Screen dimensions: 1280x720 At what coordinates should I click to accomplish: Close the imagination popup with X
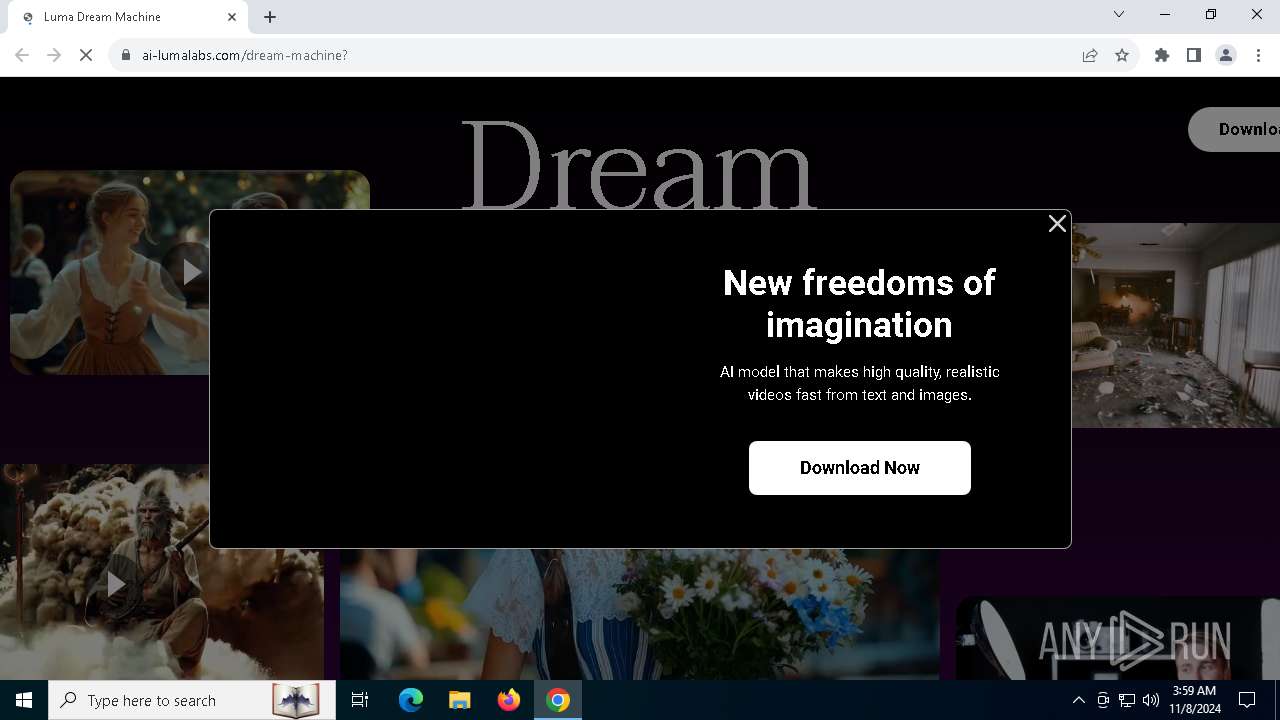(1057, 224)
